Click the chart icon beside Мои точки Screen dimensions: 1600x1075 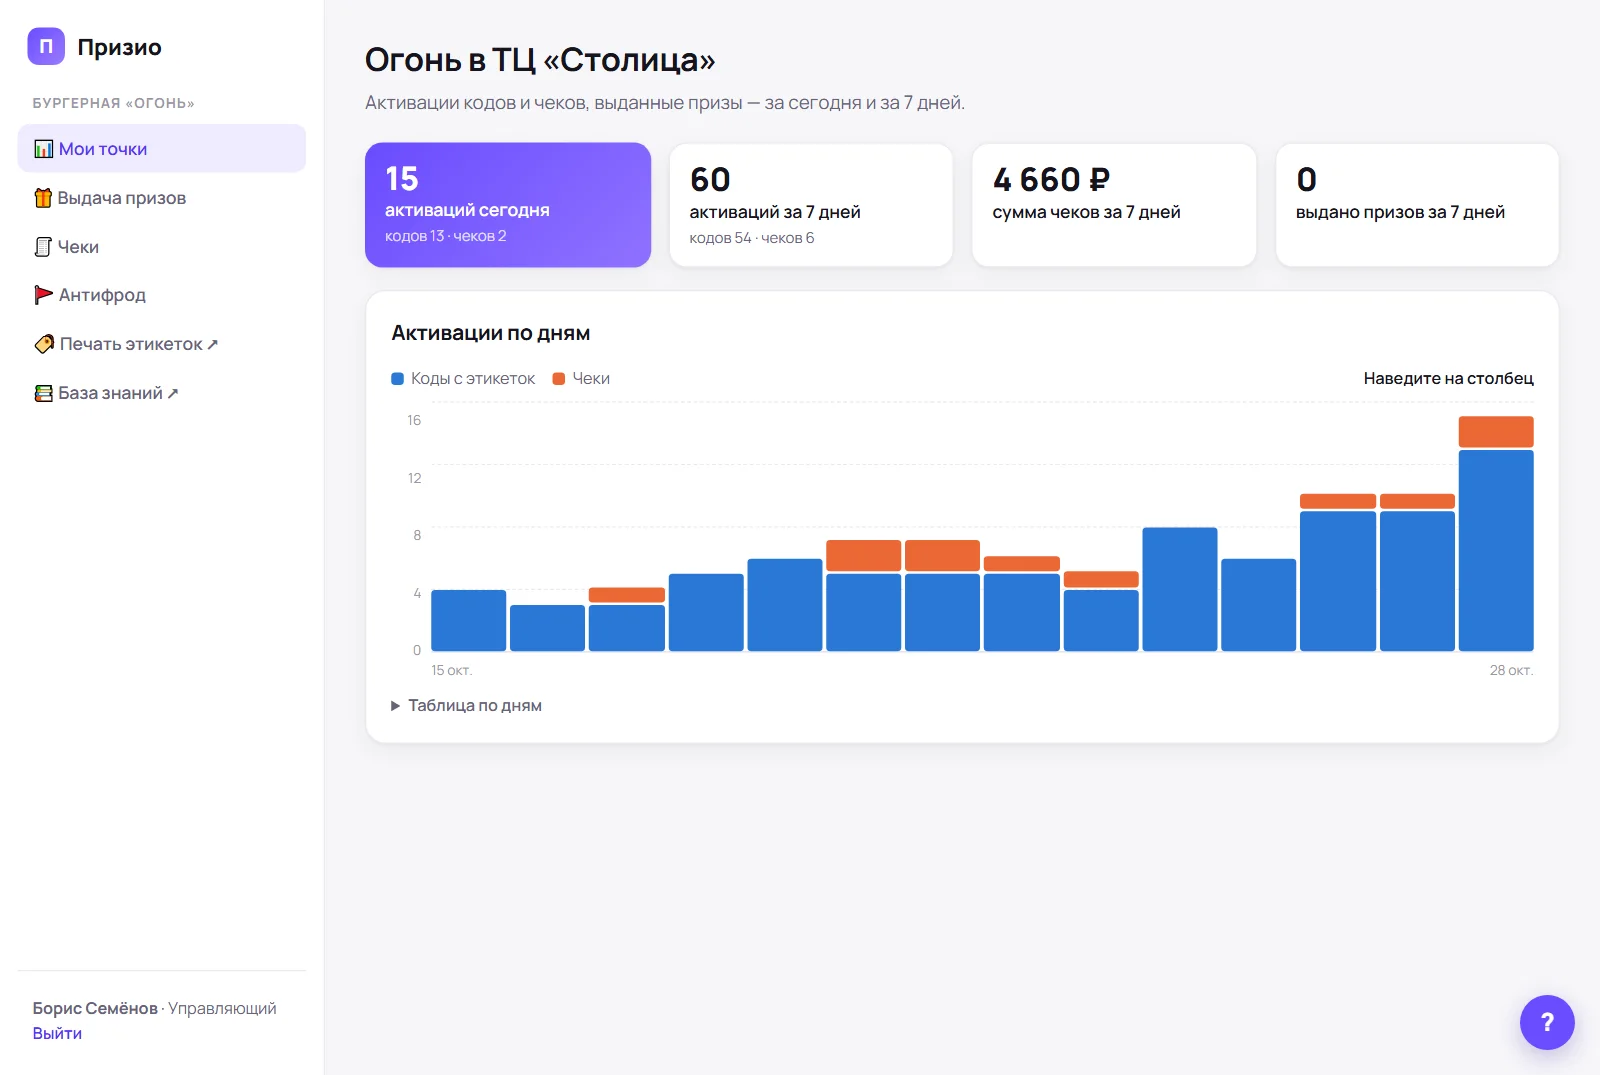click(x=44, y=149)
